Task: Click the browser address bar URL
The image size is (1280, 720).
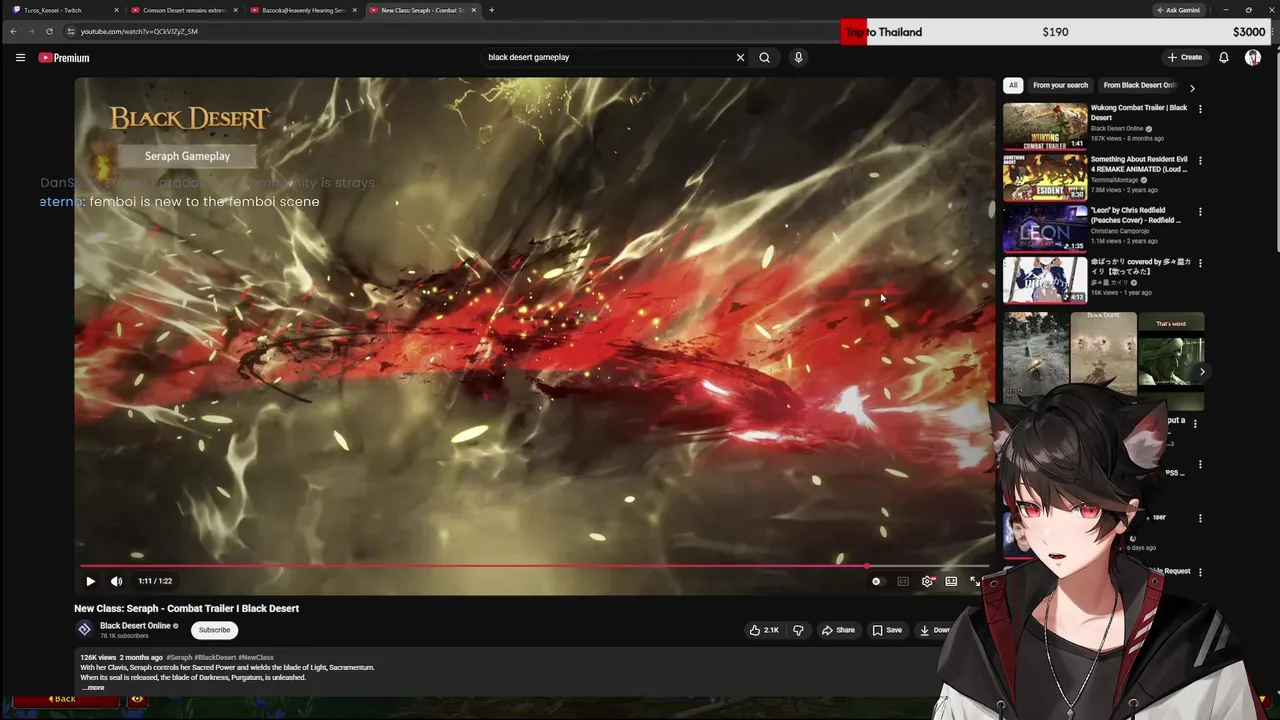Action: 139,31
